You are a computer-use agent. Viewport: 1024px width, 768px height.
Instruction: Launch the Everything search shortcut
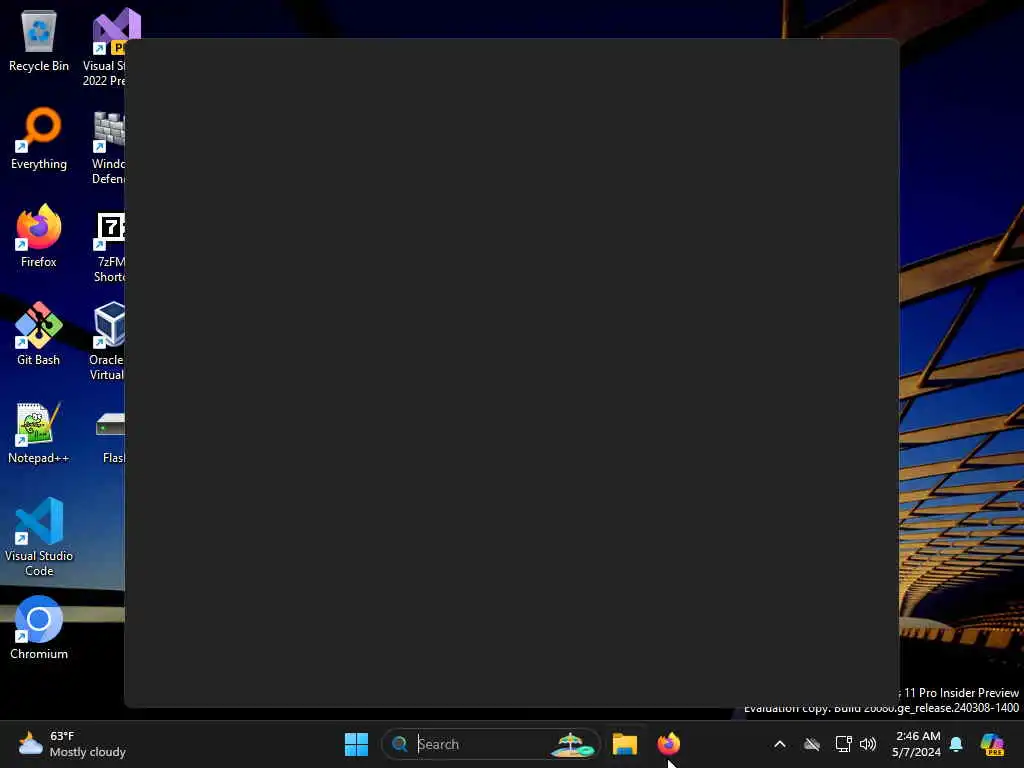pos(39,138)
